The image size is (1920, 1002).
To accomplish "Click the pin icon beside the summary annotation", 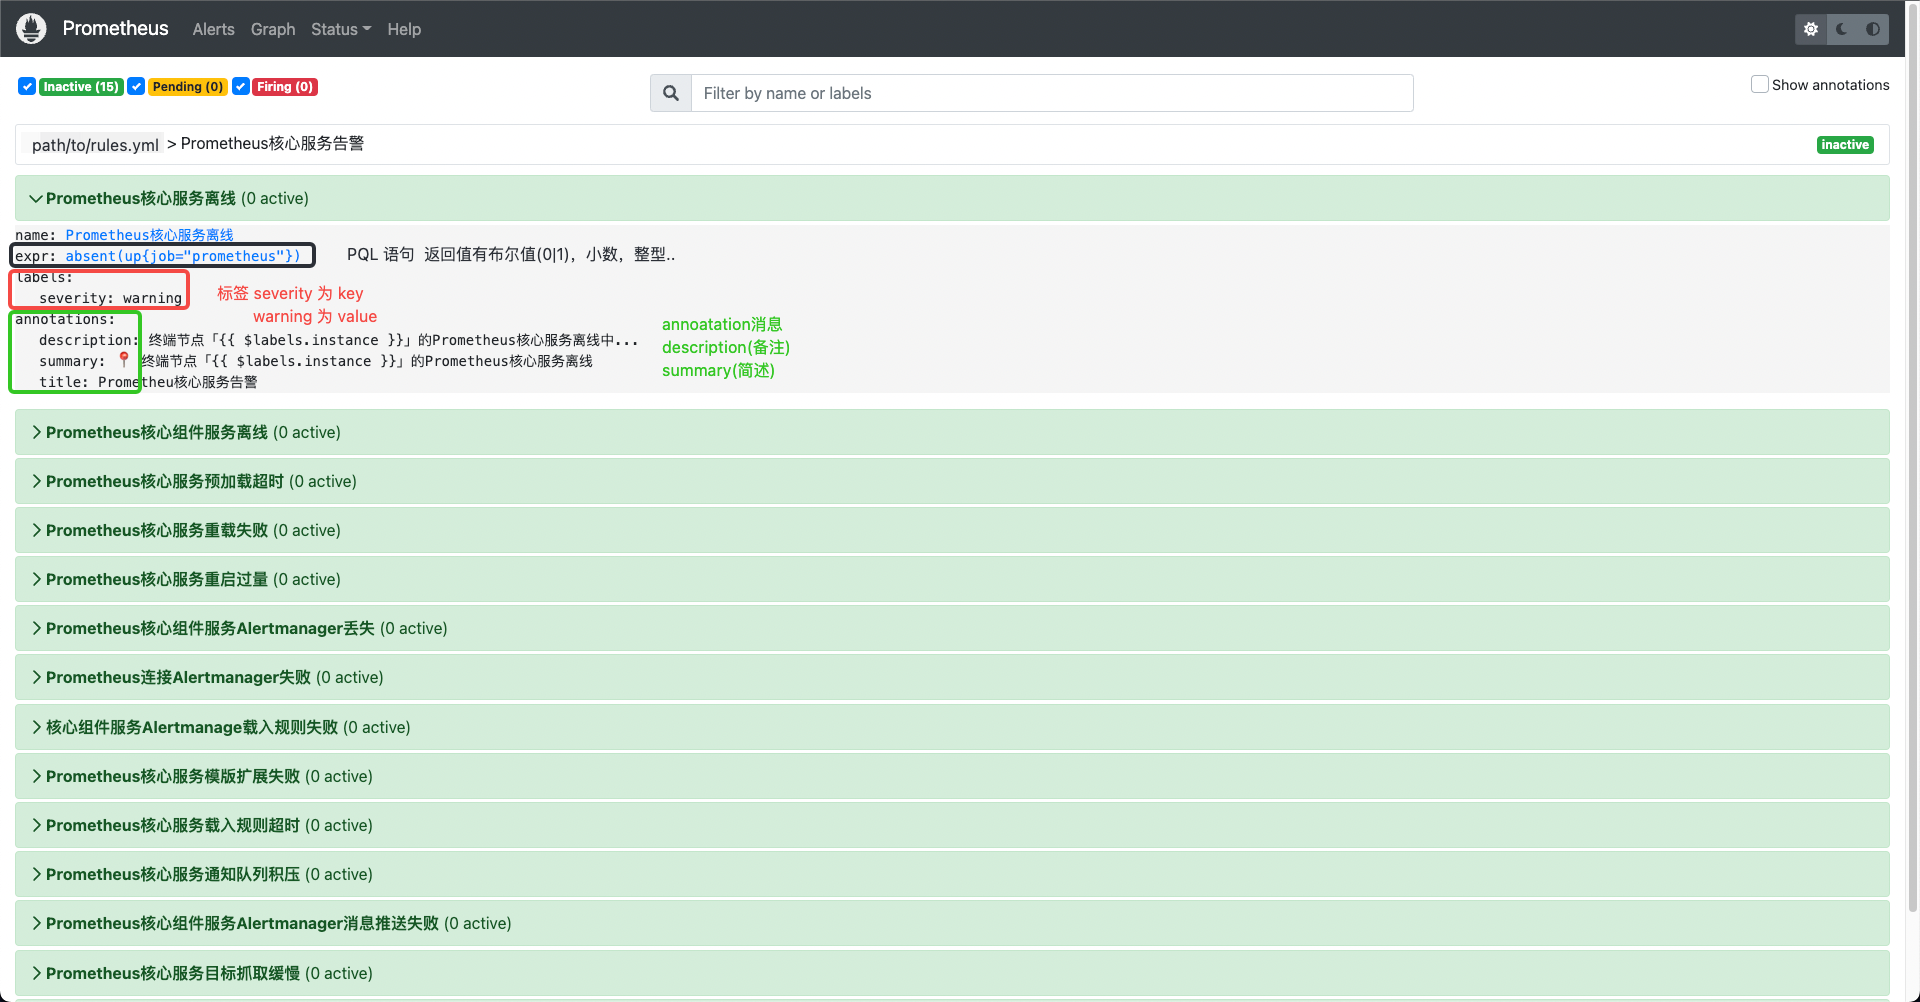I will (124, 359).
